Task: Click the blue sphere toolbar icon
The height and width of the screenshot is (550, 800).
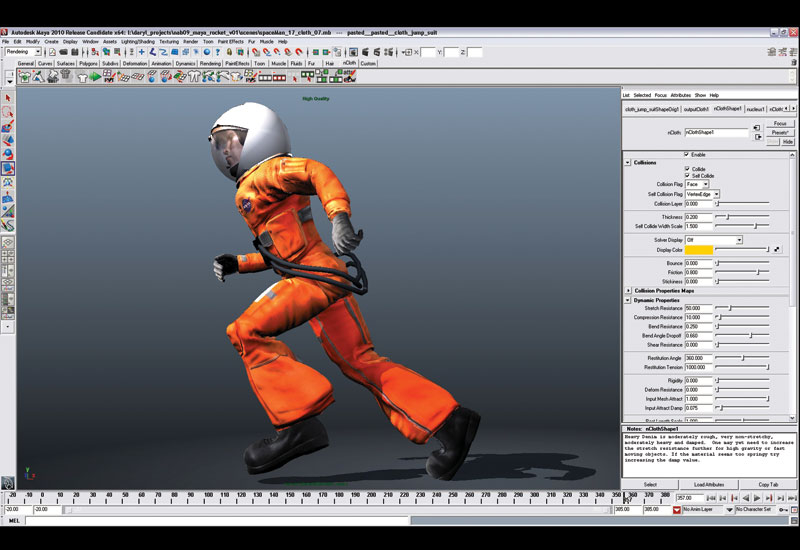Action: pyautogui.click(x=207, y=52)
